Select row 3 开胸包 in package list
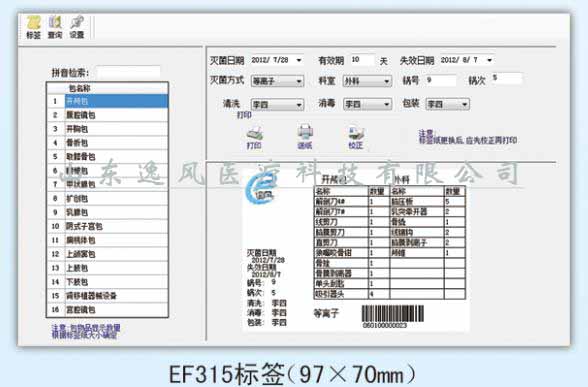This screenshot has height=387, width=588. click(108, 129)
